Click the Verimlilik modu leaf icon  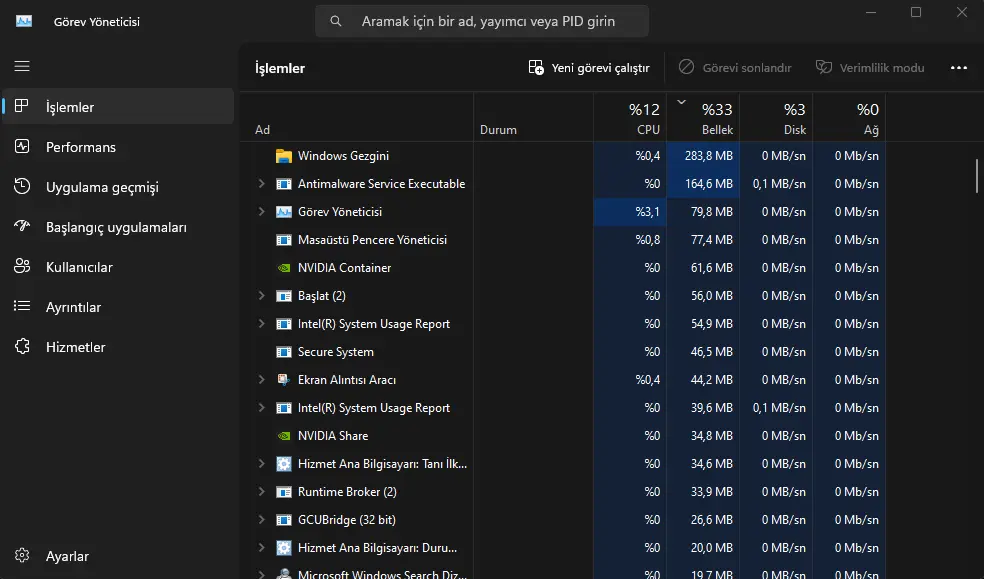(x=823, y=67)
